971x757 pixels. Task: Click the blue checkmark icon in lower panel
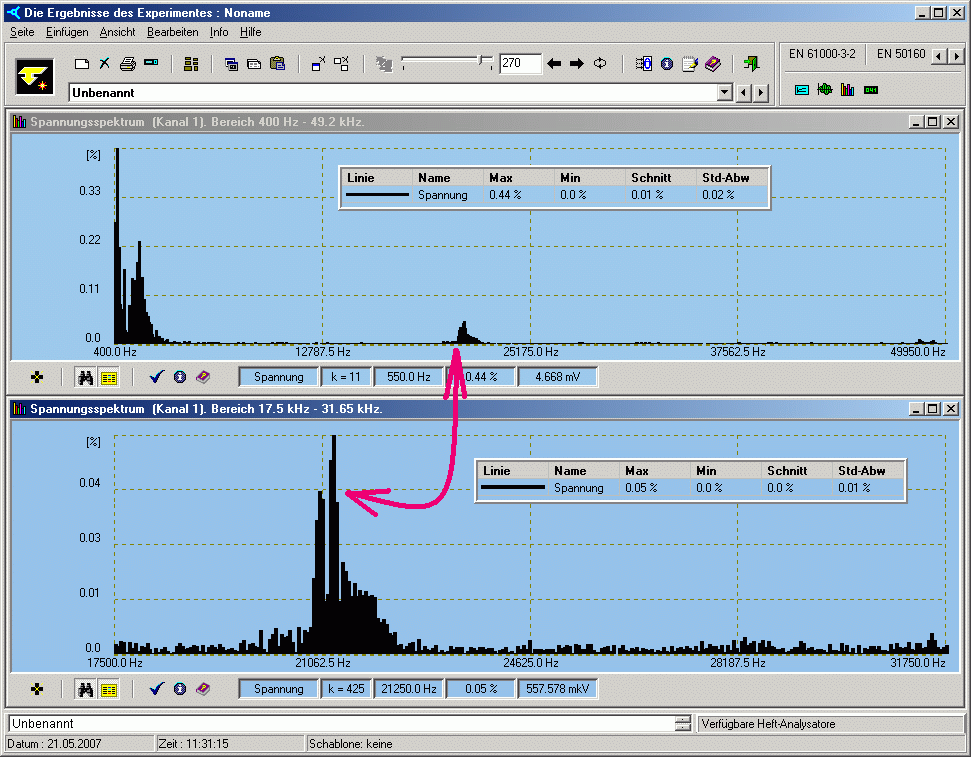156,689
